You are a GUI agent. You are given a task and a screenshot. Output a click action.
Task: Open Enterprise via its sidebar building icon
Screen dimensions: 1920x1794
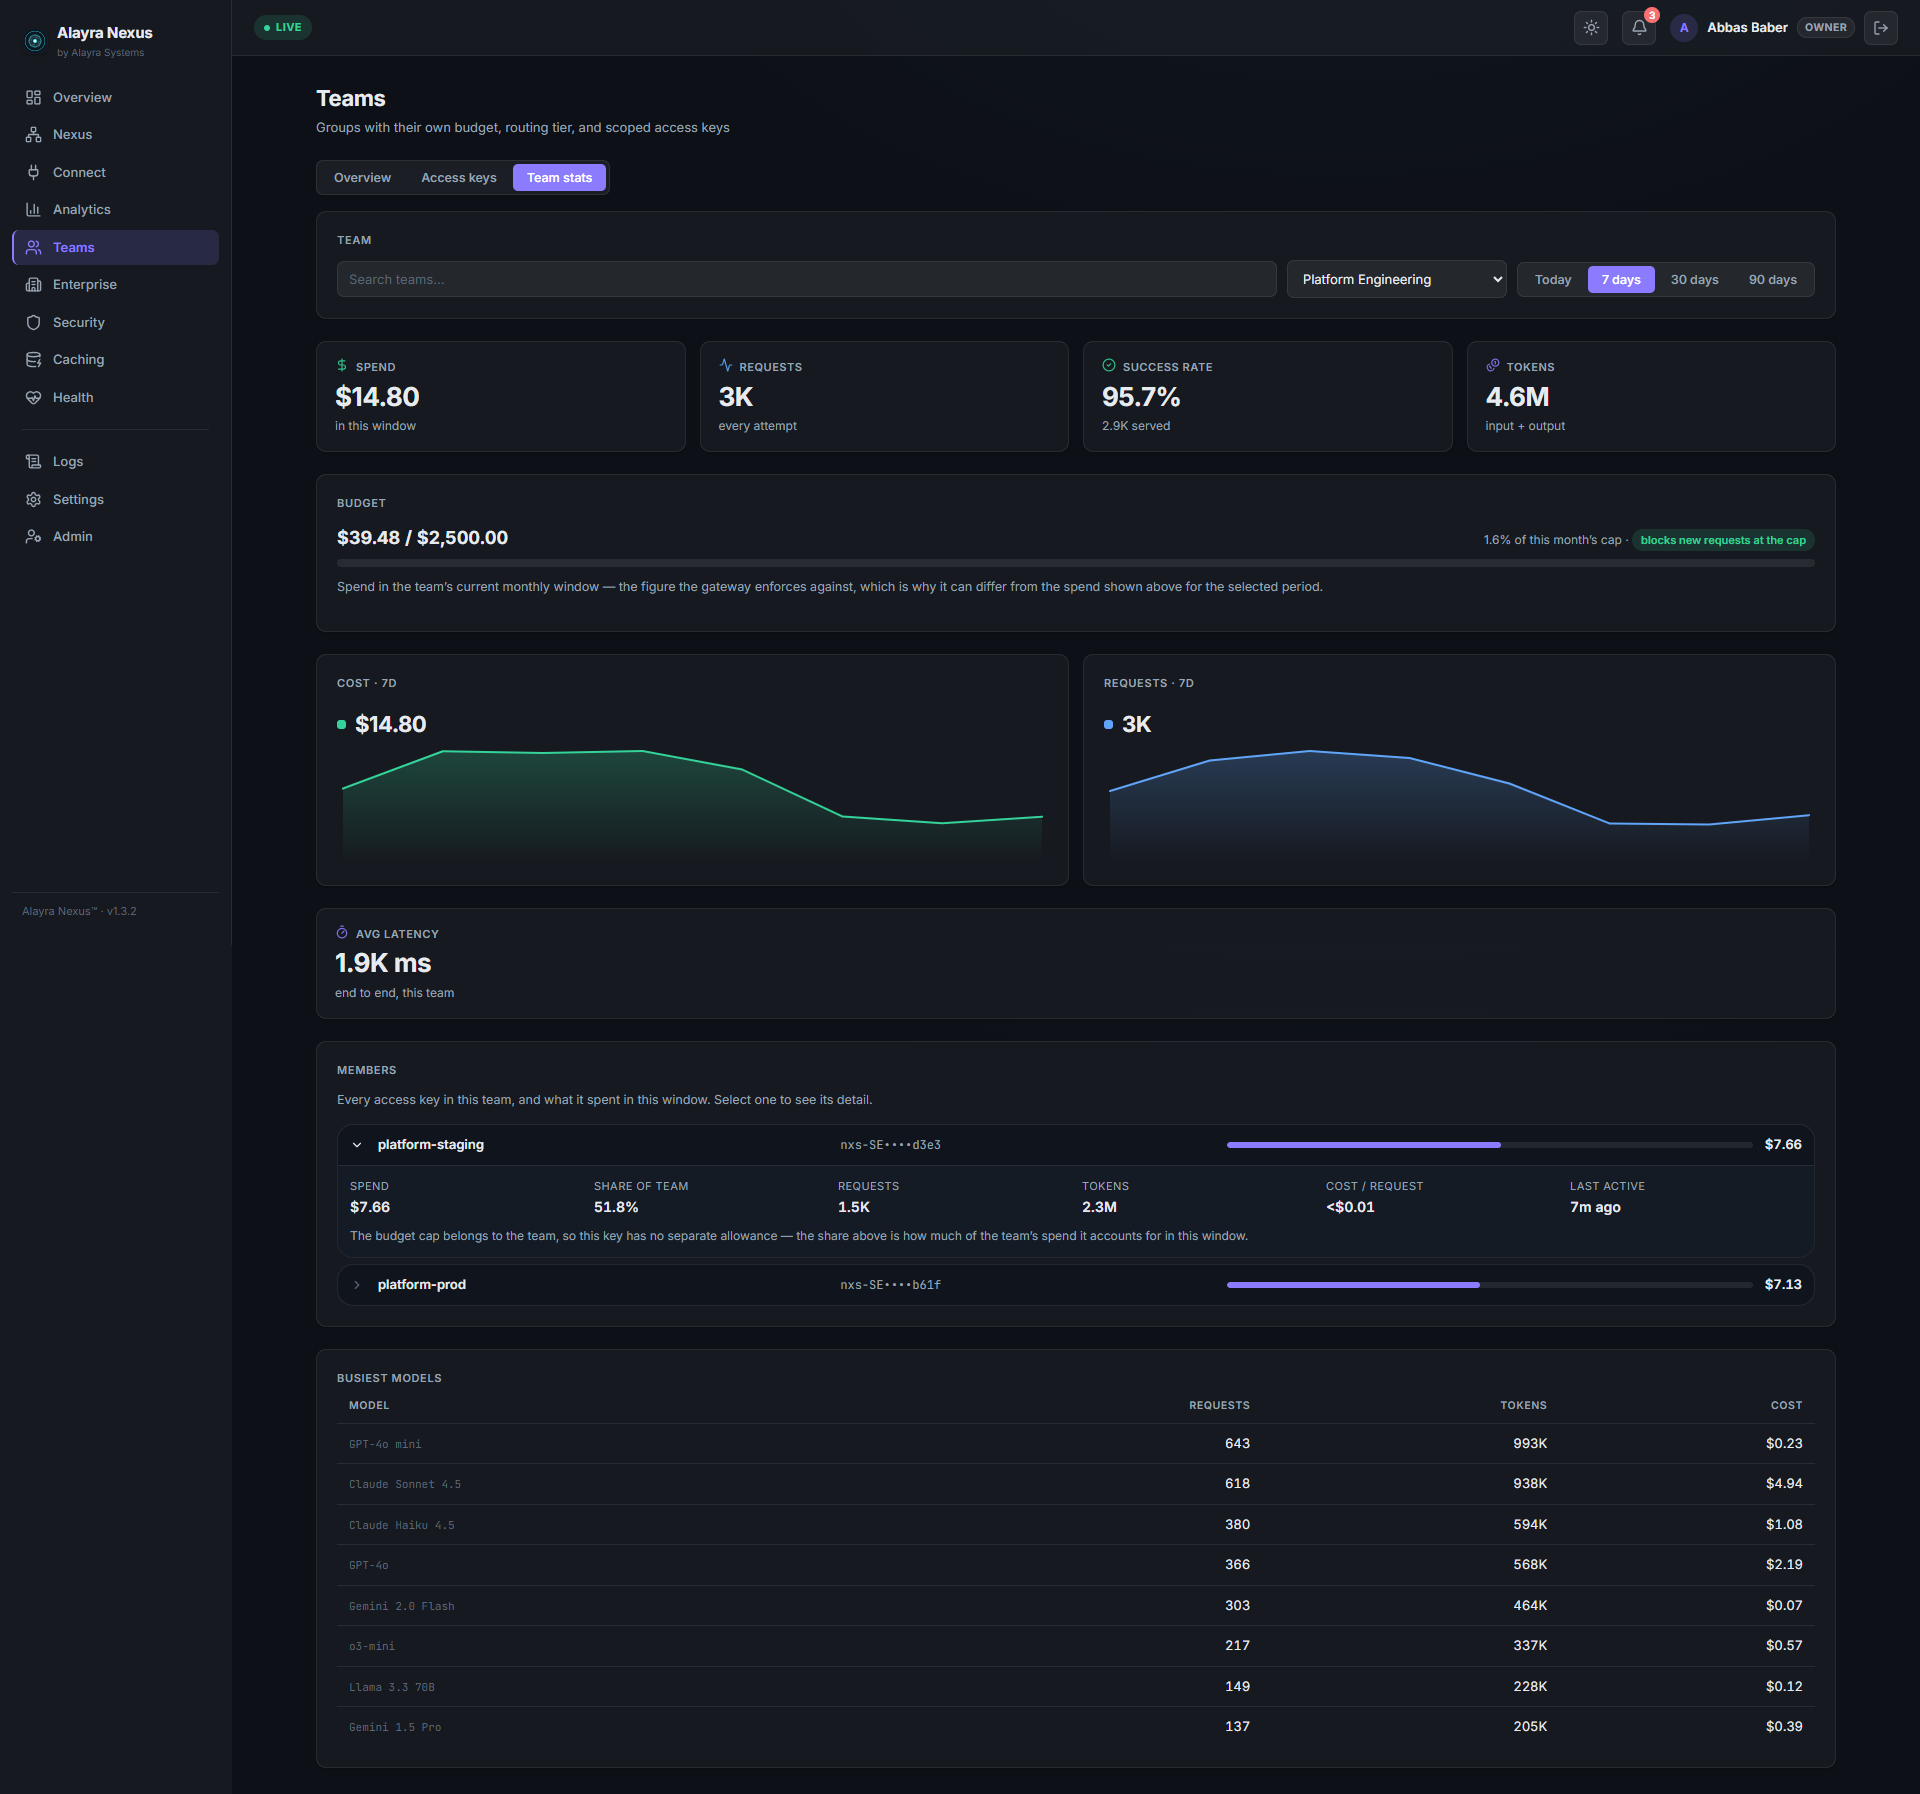coord(33,285)
